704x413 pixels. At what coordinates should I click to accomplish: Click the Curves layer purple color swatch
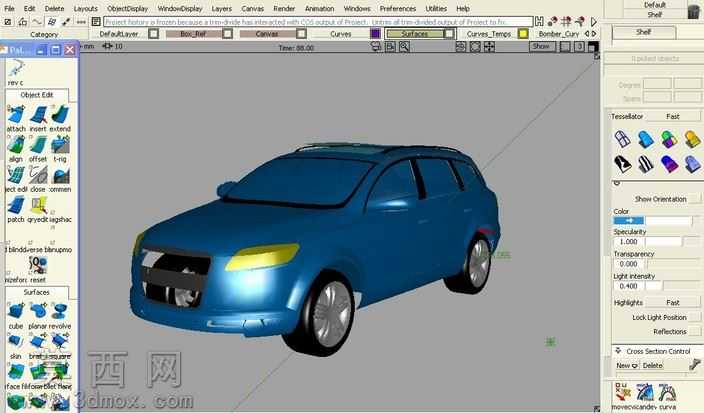point(375,34)
